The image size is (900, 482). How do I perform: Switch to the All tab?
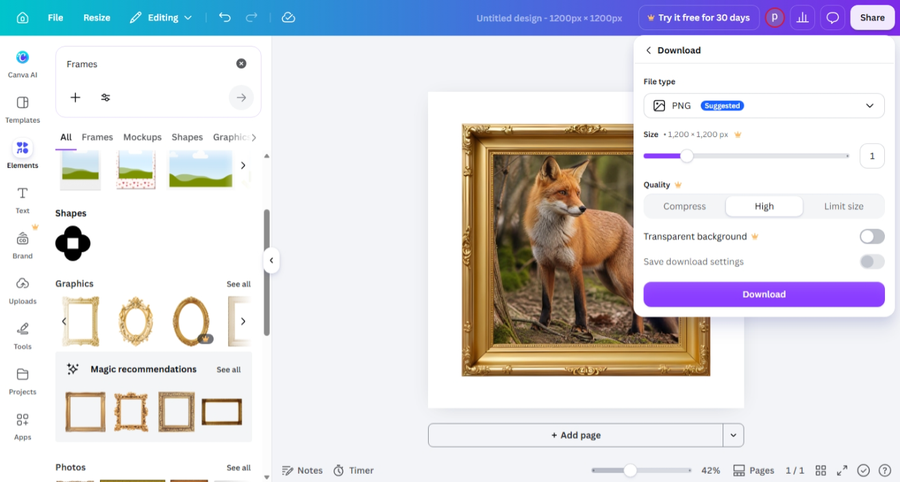[66, 137]
